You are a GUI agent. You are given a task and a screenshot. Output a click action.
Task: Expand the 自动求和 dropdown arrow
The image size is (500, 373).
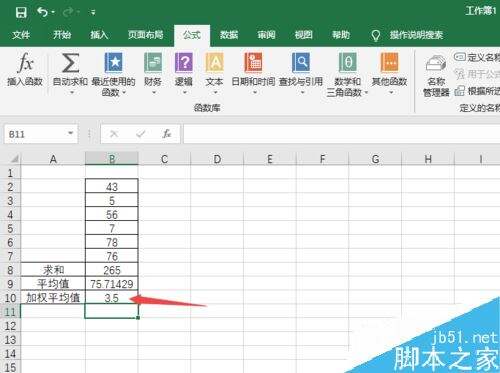[71, 92]
